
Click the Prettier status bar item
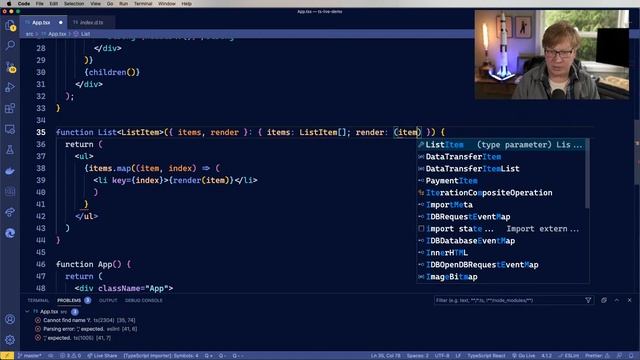597,356
